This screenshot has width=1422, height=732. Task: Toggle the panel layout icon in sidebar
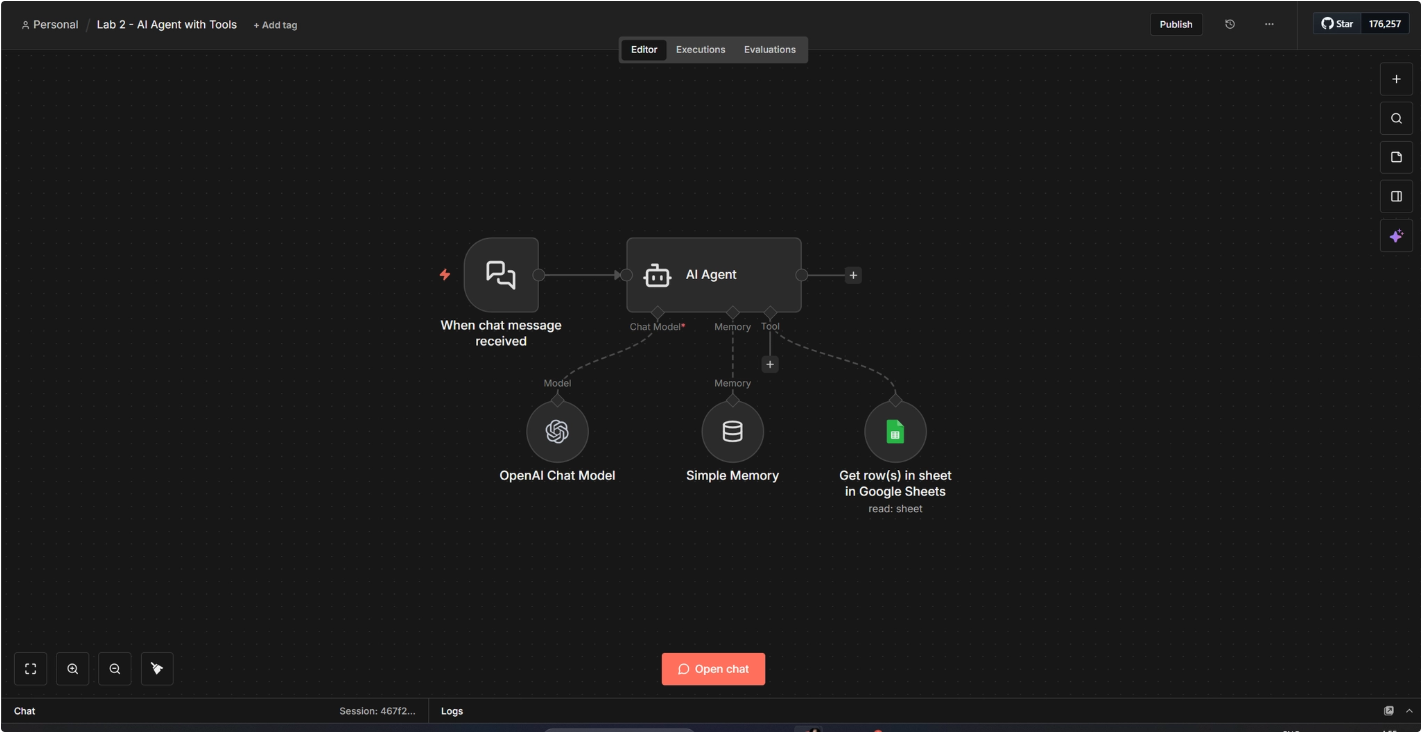pos(1396,195)
